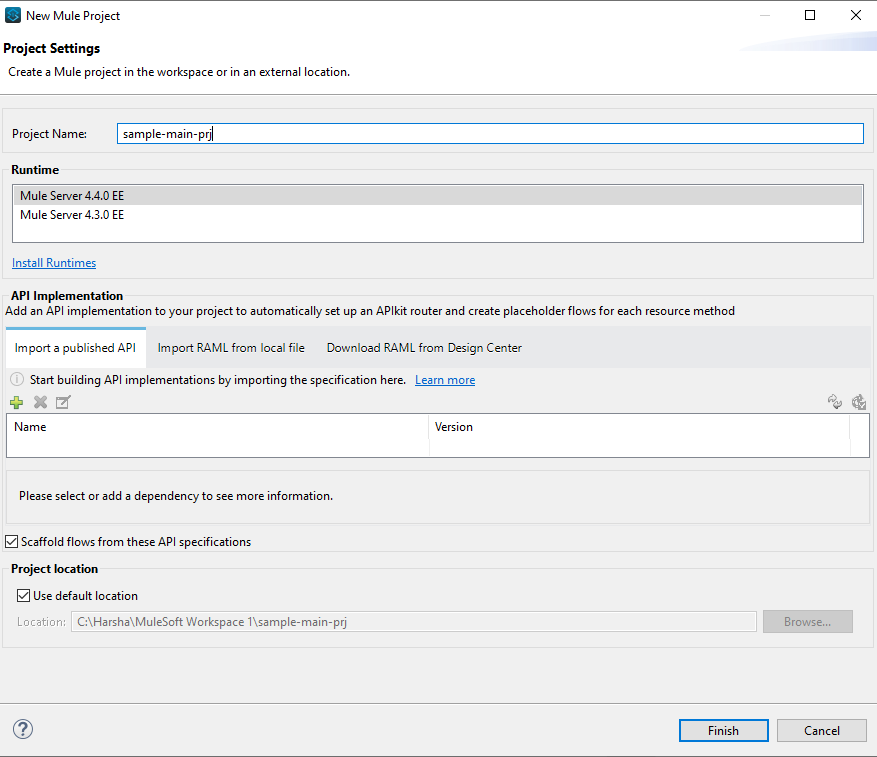The image size is (877, 757).
Task: Click the Finish button
Action: click(723, 730)
